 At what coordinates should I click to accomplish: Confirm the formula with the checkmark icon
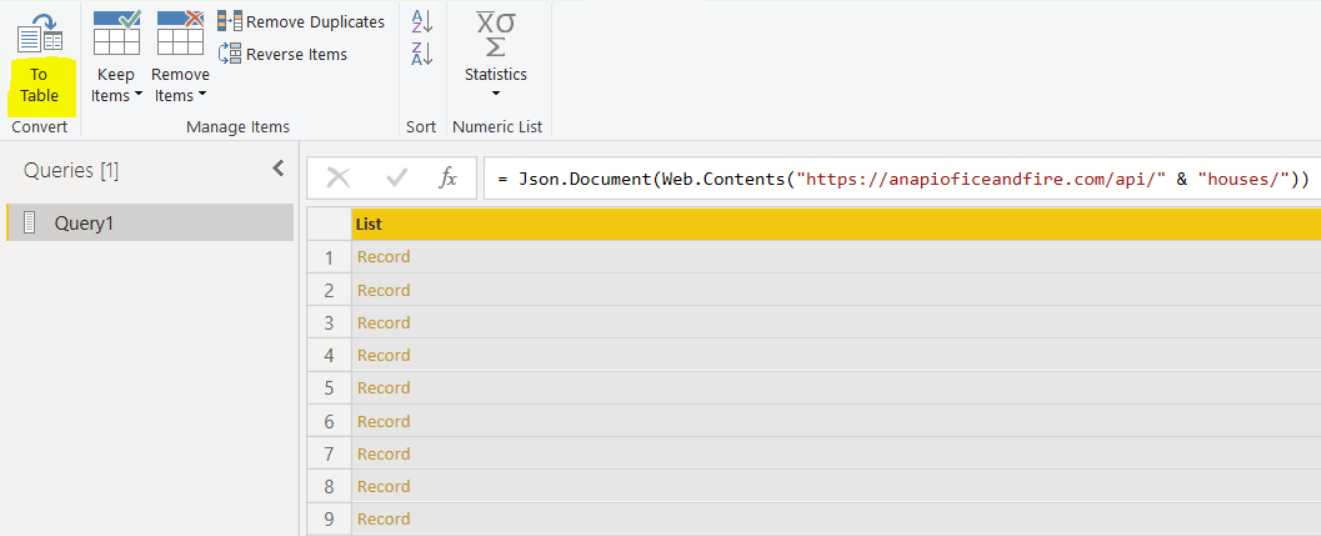pyautogui.click(x=396, y=178)
